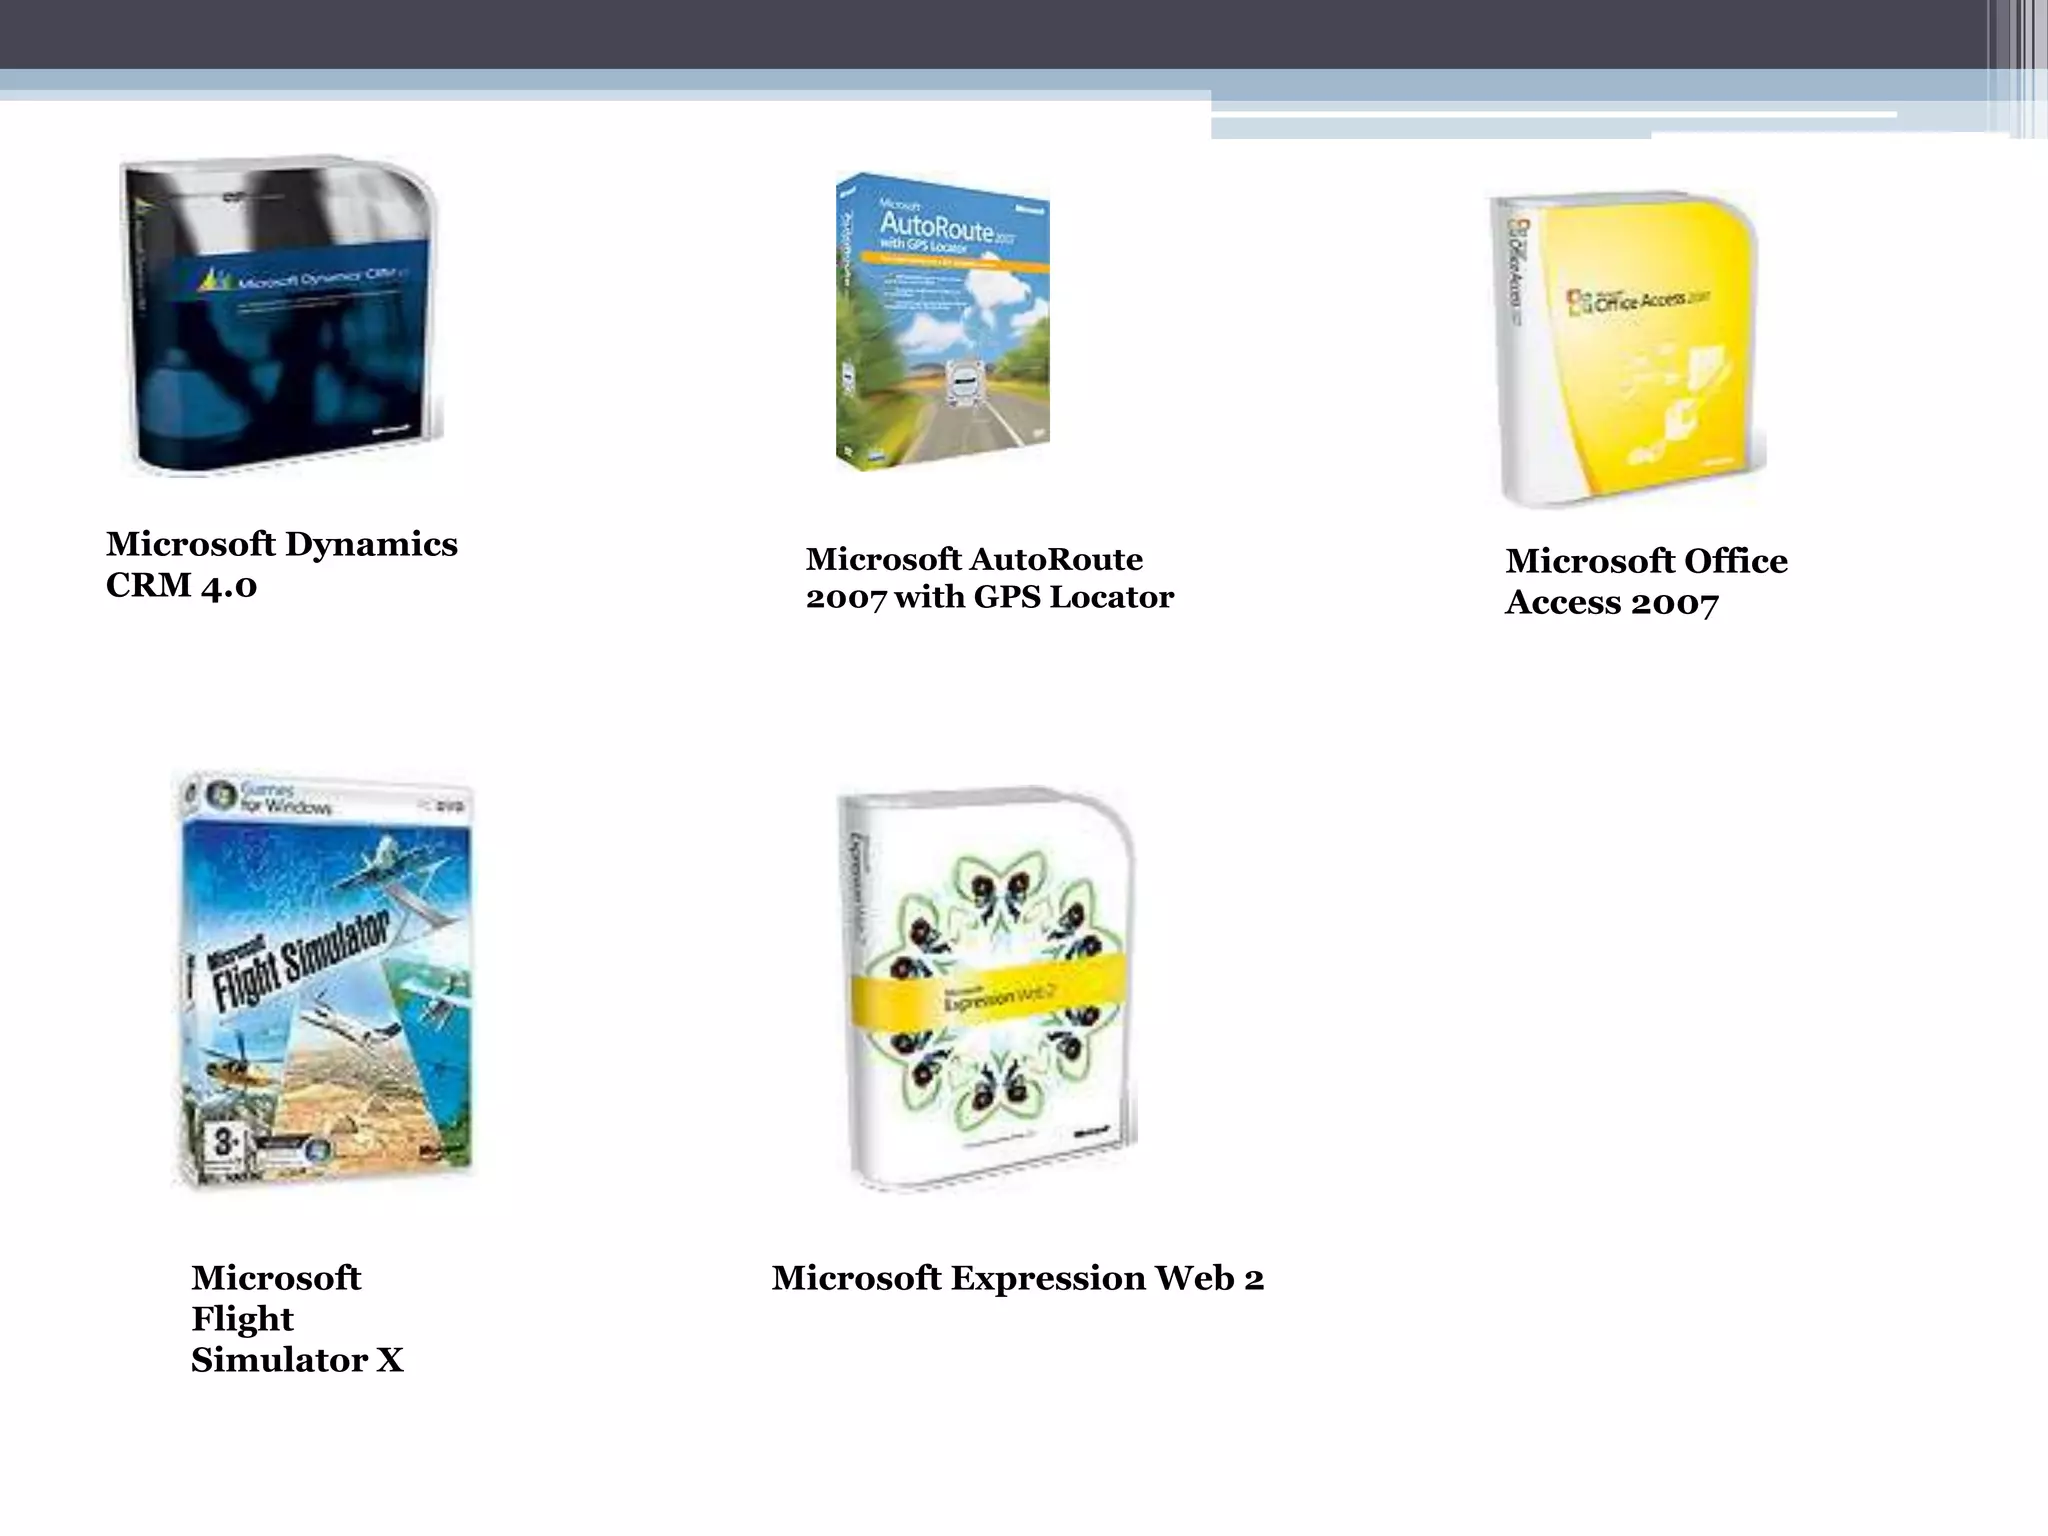2048x1536 pixels.
Task: Select the AutoRoute 2007 product box image
Action: point(943,321)
